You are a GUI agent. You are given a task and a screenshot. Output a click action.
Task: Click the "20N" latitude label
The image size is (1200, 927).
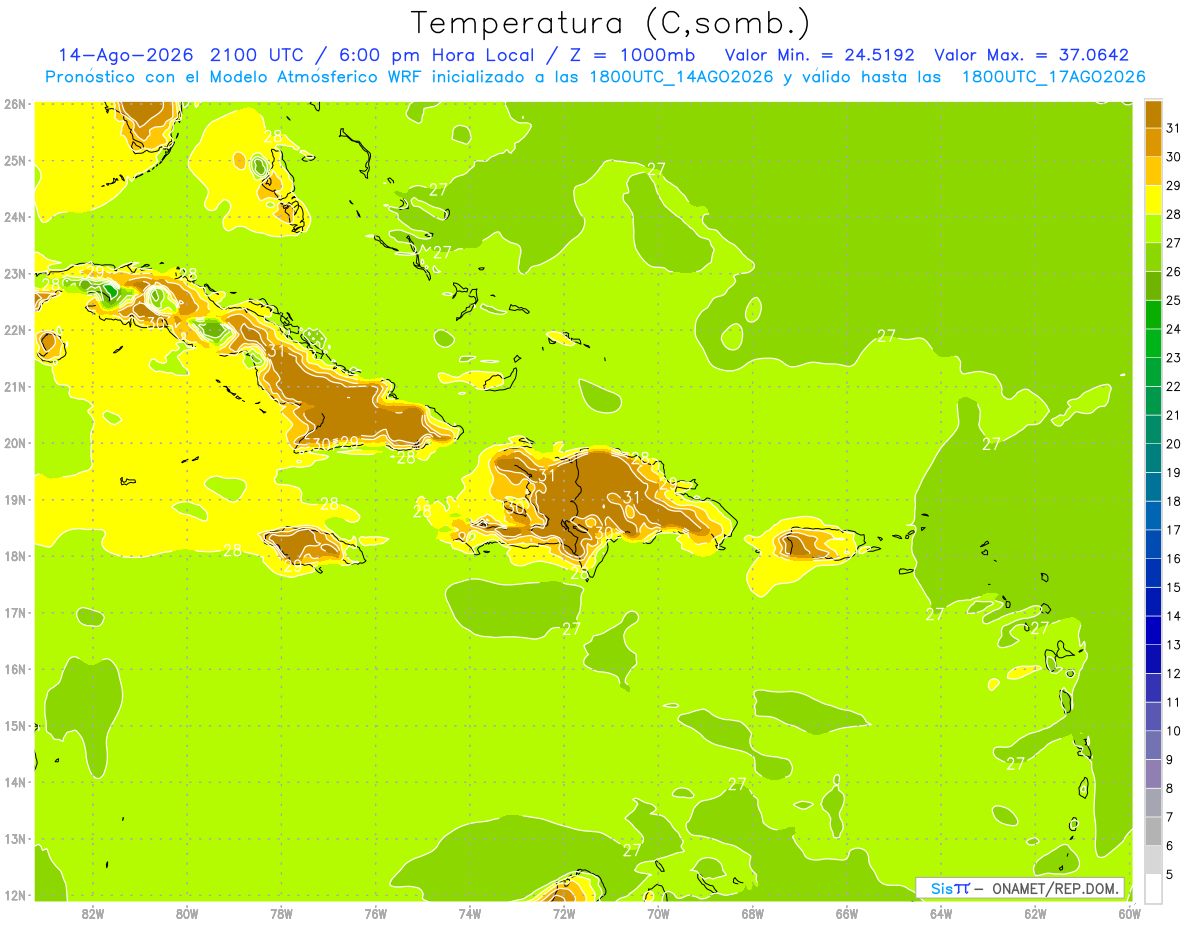click(15, 443)
